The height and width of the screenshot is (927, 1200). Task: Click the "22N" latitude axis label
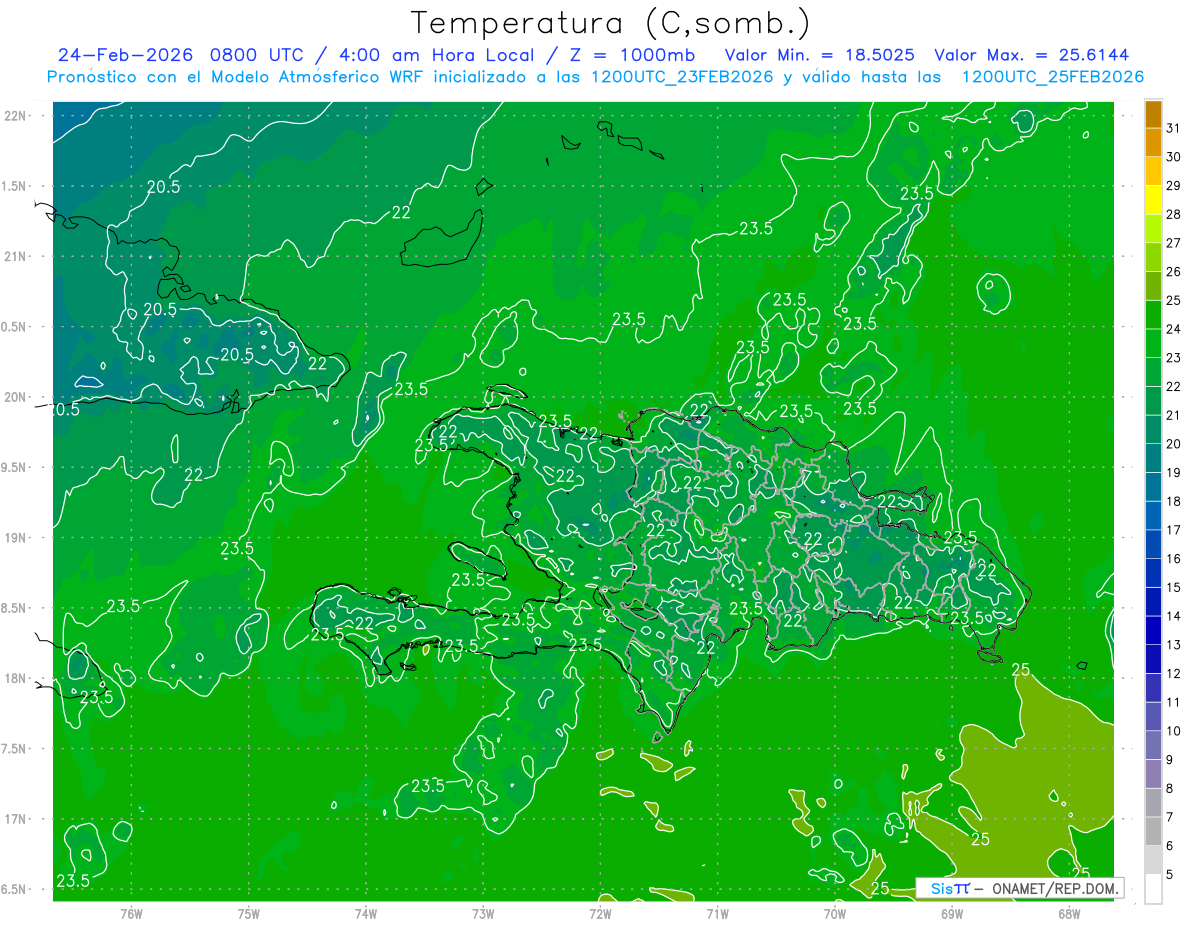[x=15, y=116]
